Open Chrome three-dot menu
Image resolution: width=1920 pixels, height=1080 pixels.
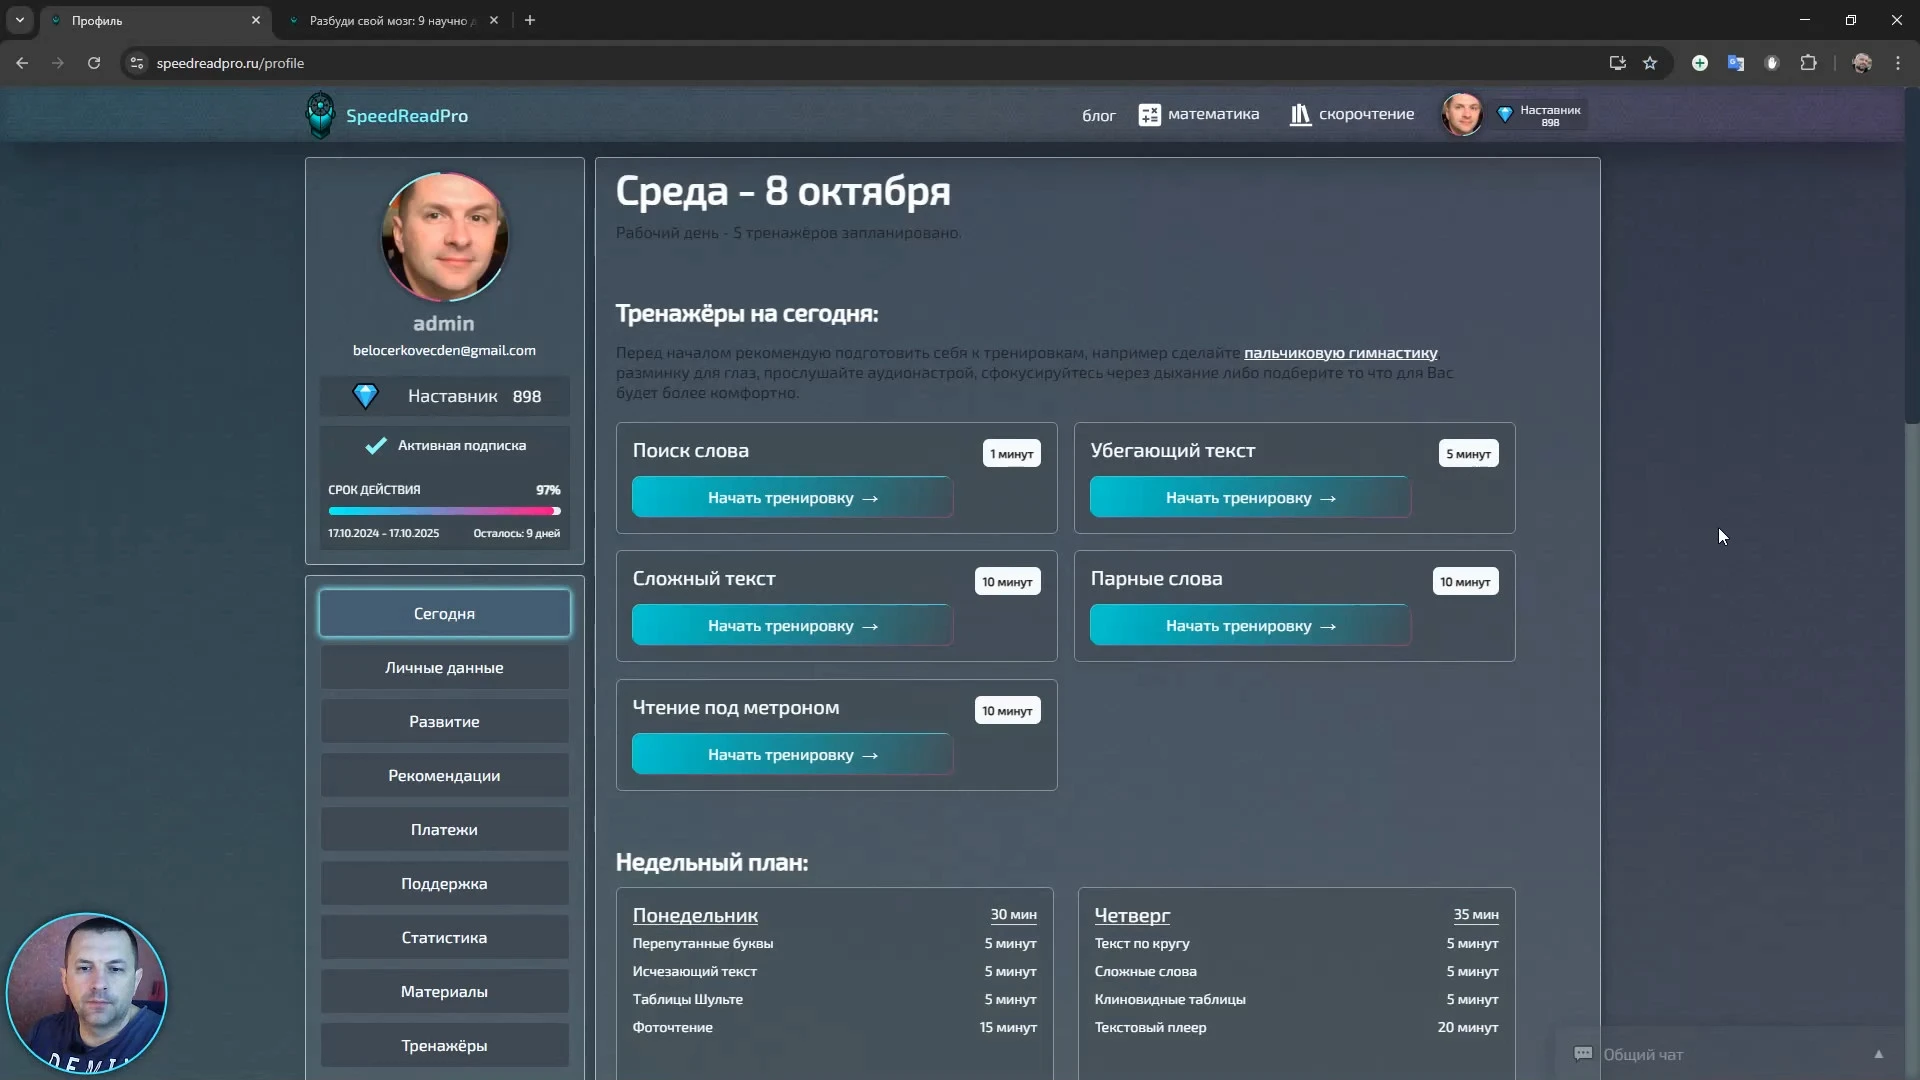1898,63
